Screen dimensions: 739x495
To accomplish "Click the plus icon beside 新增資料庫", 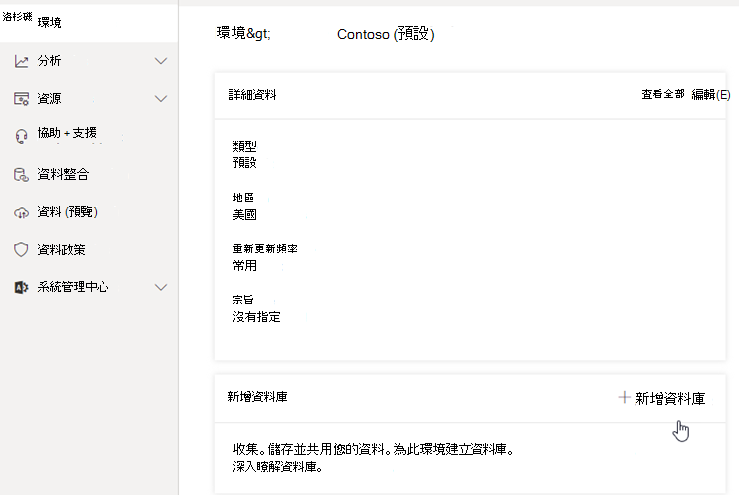I will pyautogui.click(x=624, y=397).
